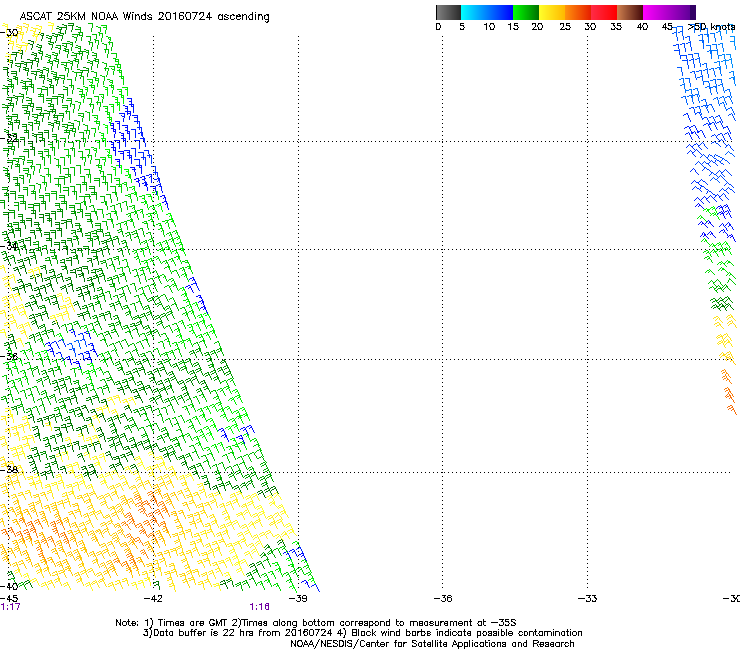
Task: Choose the dark purple 45-50 knots legend segment
Action: (x=682, y=12)
